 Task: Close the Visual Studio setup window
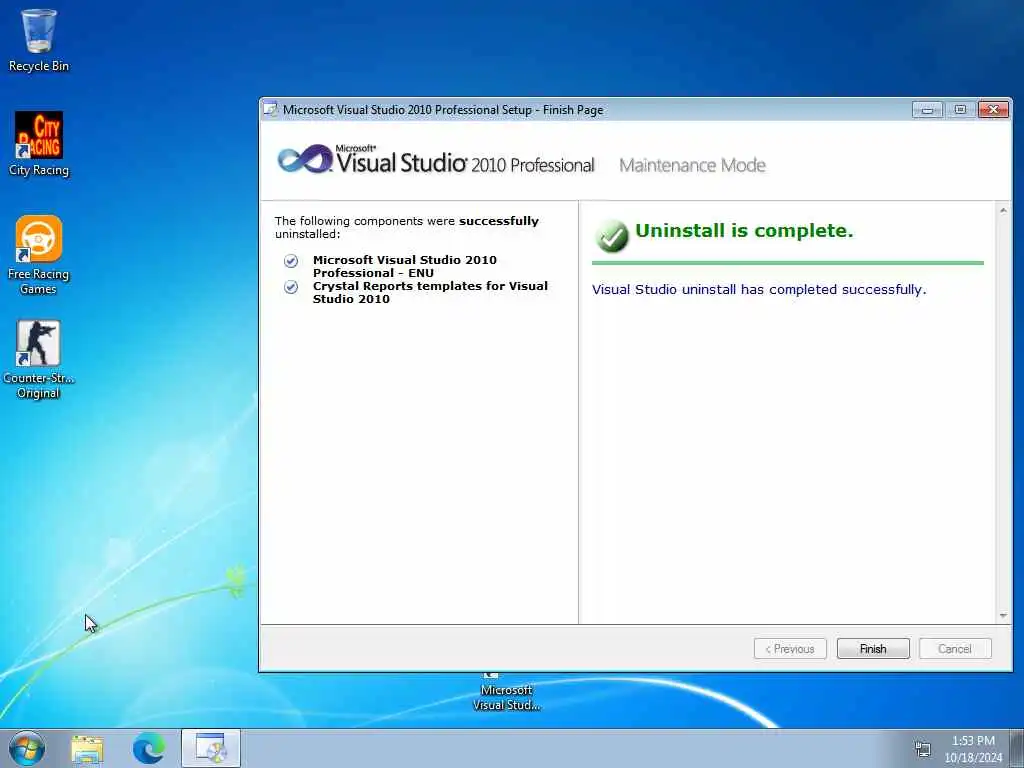tap(993, 110)
